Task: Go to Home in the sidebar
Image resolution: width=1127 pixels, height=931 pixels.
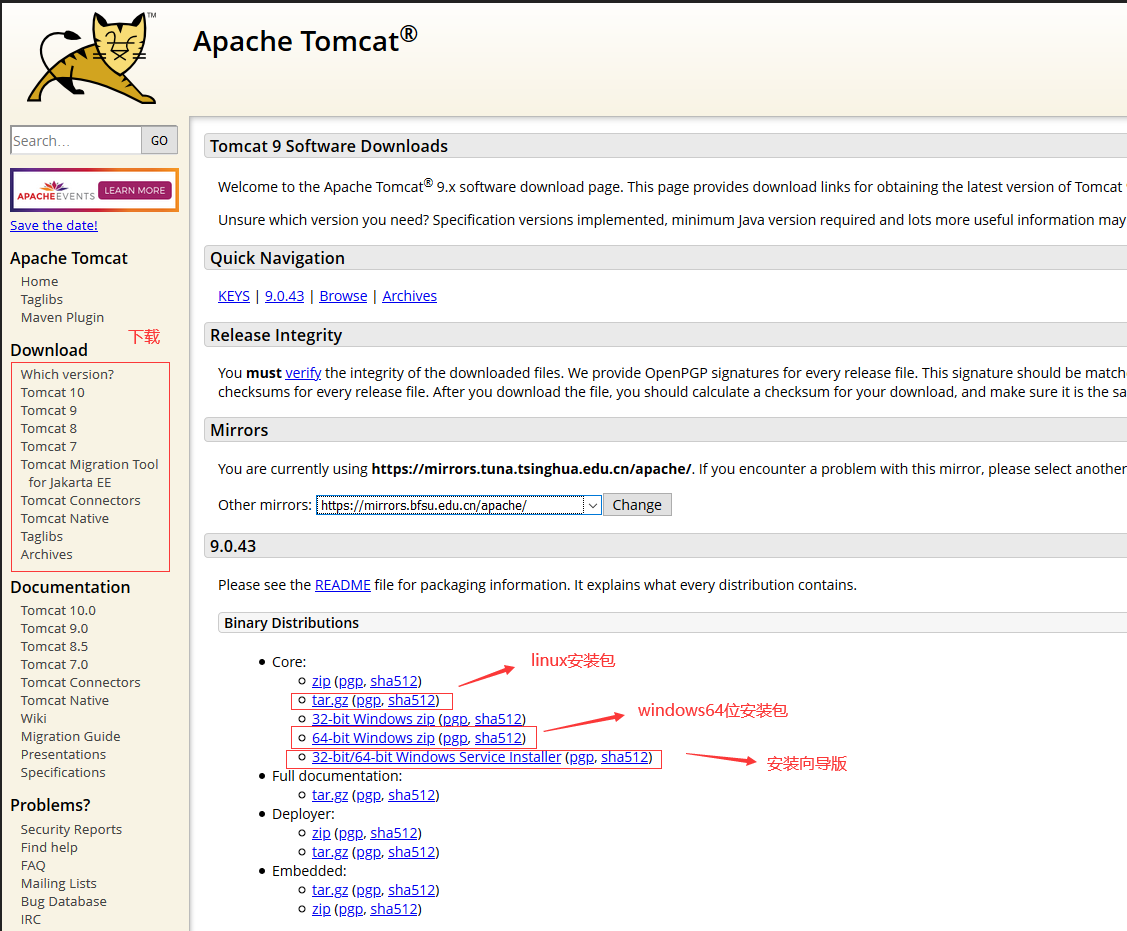Action: coord(40,281)
